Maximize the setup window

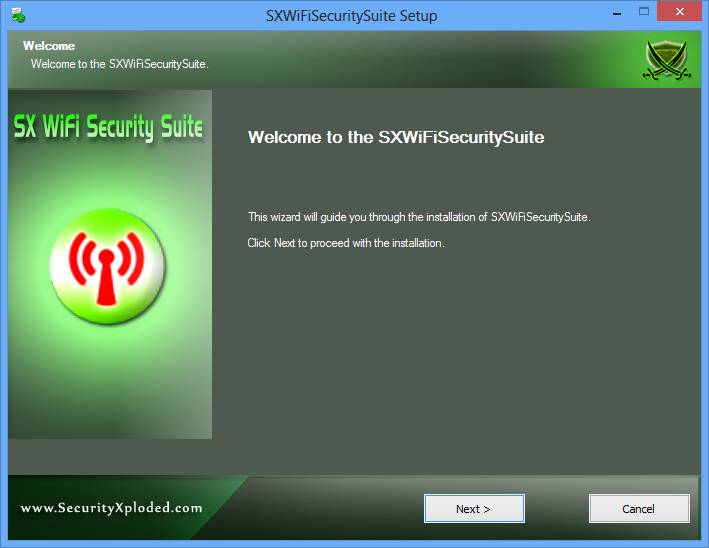coord(644,12)
